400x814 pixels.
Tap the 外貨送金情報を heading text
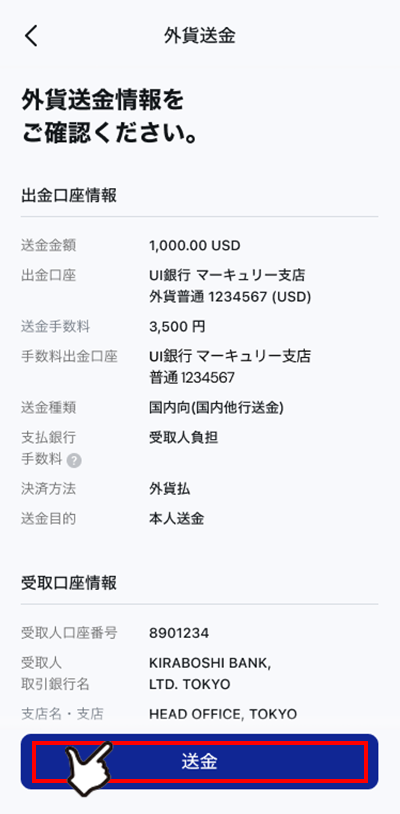(102, 100)
